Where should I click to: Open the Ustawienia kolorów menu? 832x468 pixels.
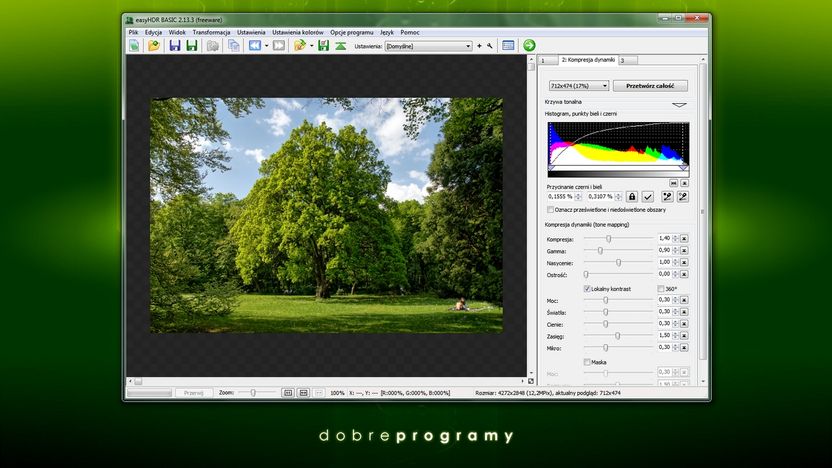(x=298, y=32)
